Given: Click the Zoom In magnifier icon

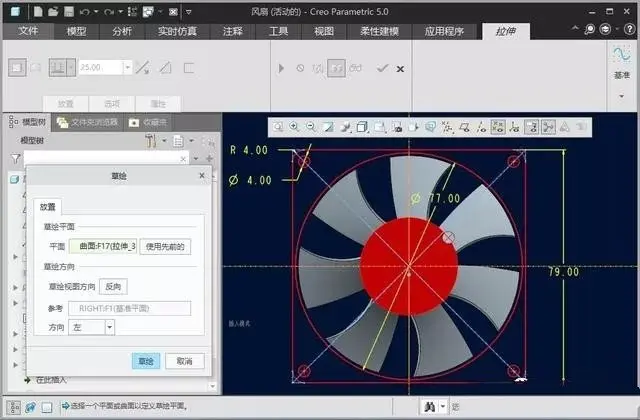Looking at the screenshot, I should [294, 127].
